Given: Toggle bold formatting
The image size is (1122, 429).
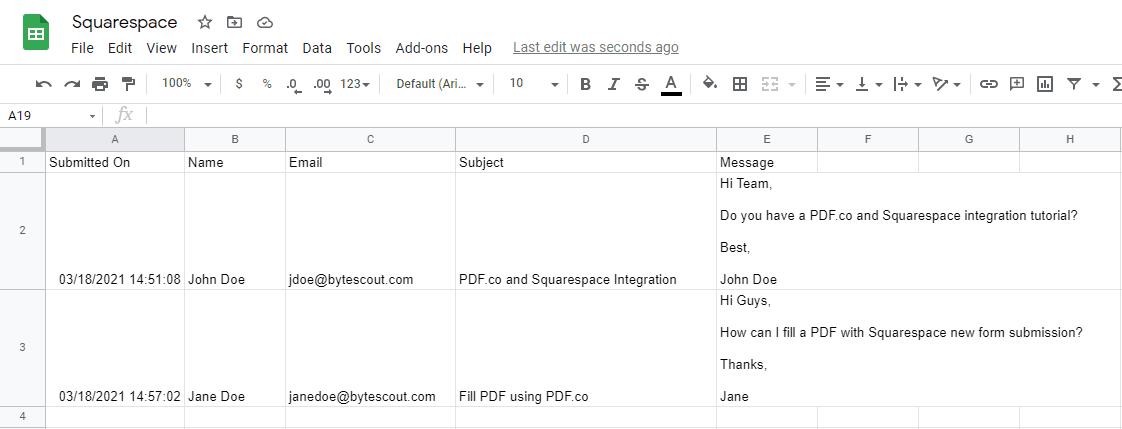Looking at the screenshot, I should click(586, 84).
